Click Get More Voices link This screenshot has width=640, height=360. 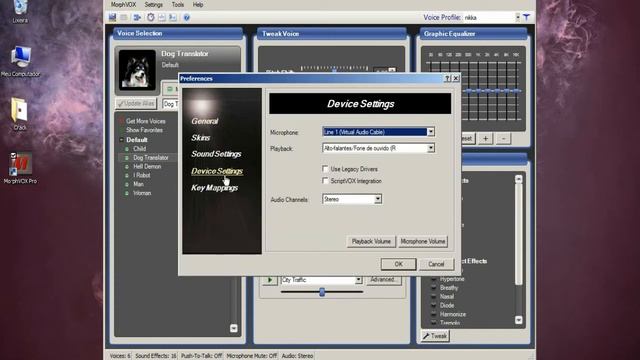(146, 121)
